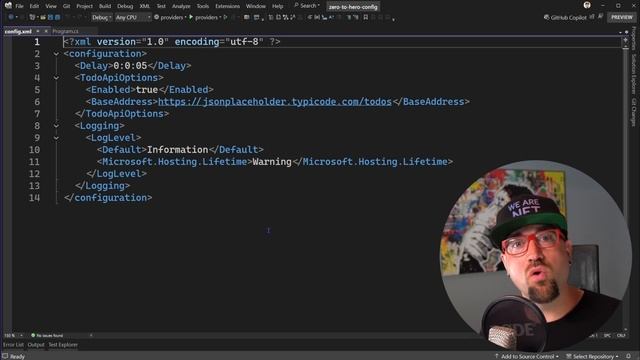
Task: Collapse the configuration element on line 2
Action: (56, 54)
